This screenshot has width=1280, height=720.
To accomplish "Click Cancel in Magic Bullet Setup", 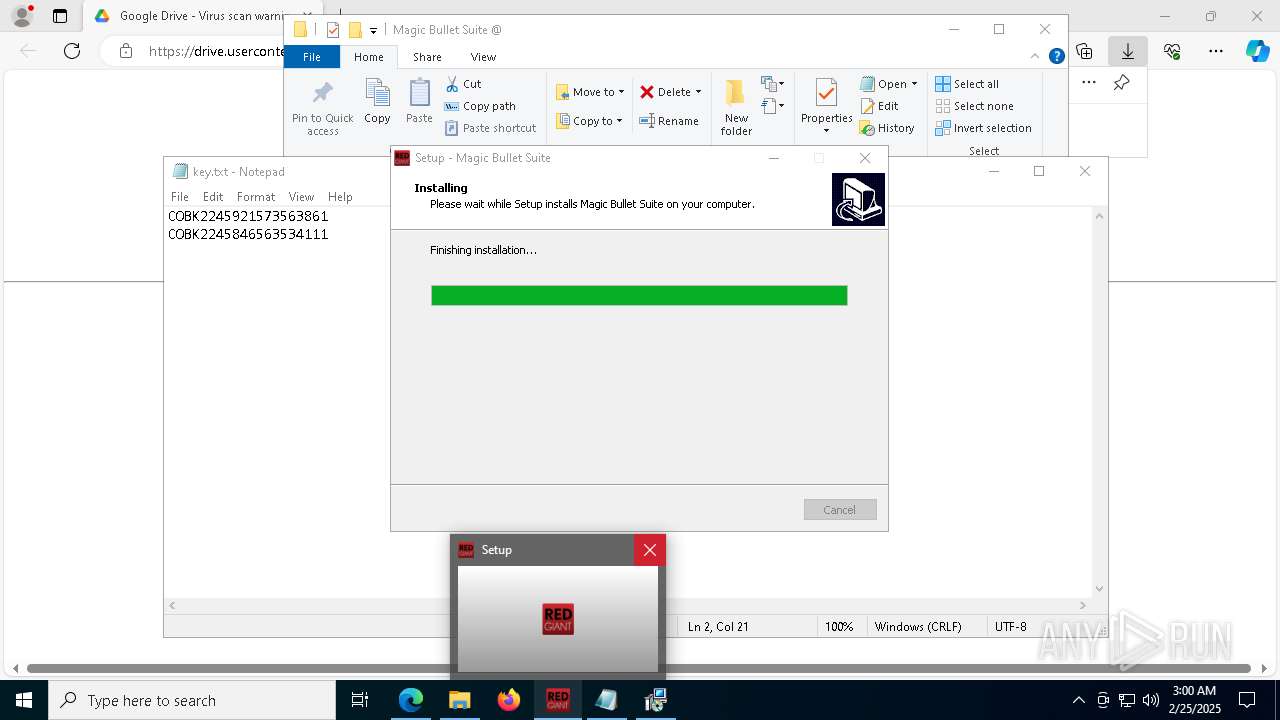I will pyautogui.click(x=840, y=510).
